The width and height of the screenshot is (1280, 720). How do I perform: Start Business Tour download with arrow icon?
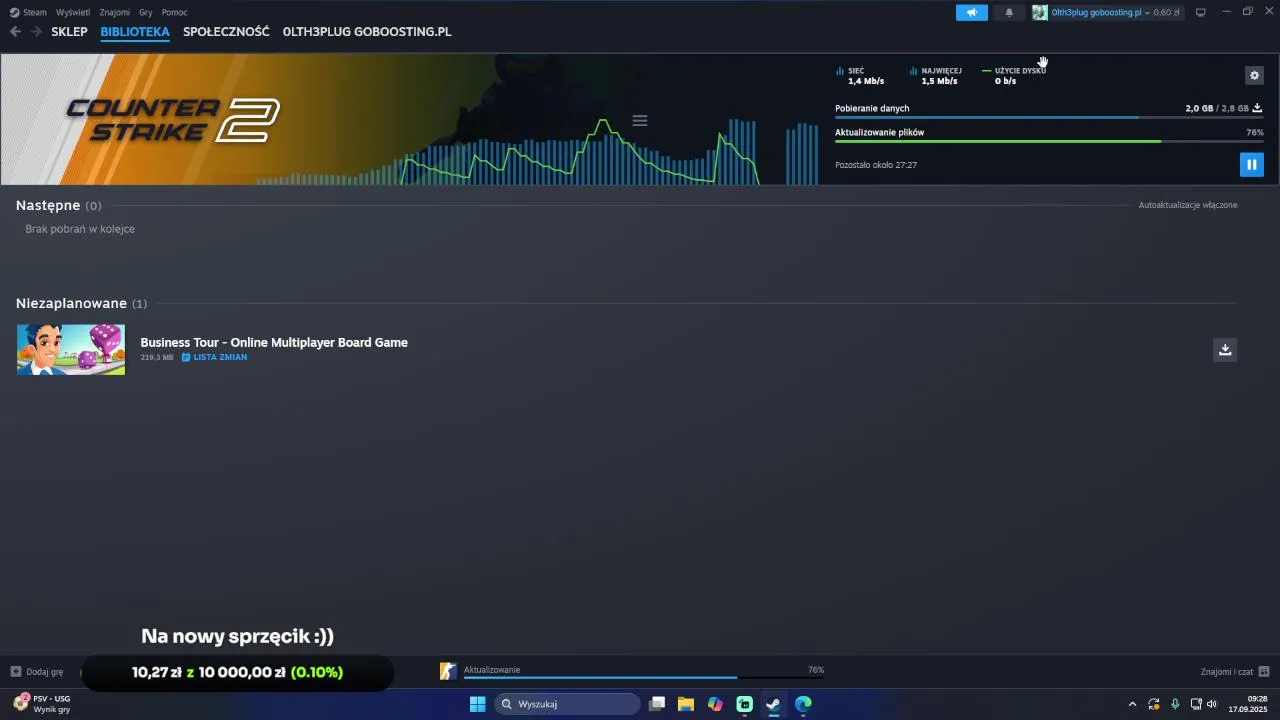click(1225, 349)
